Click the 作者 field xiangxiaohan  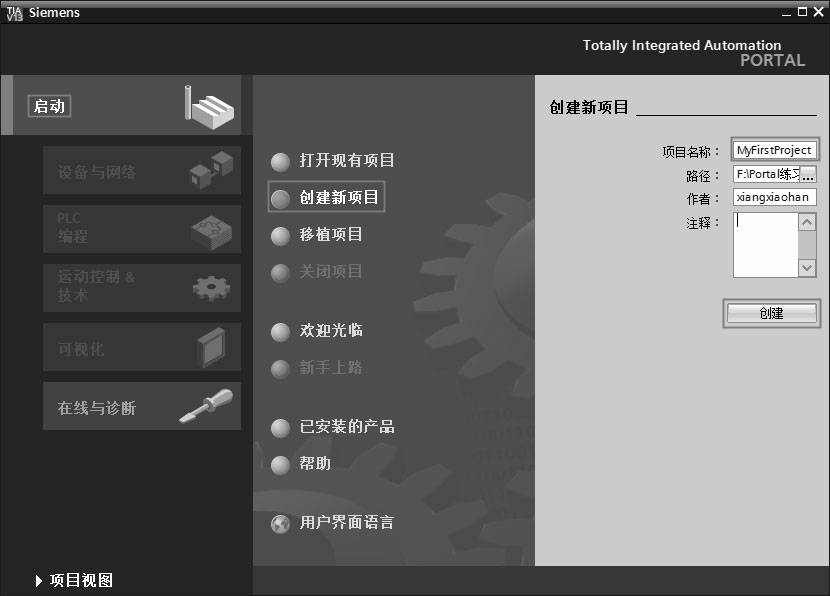tap(774, 197)
